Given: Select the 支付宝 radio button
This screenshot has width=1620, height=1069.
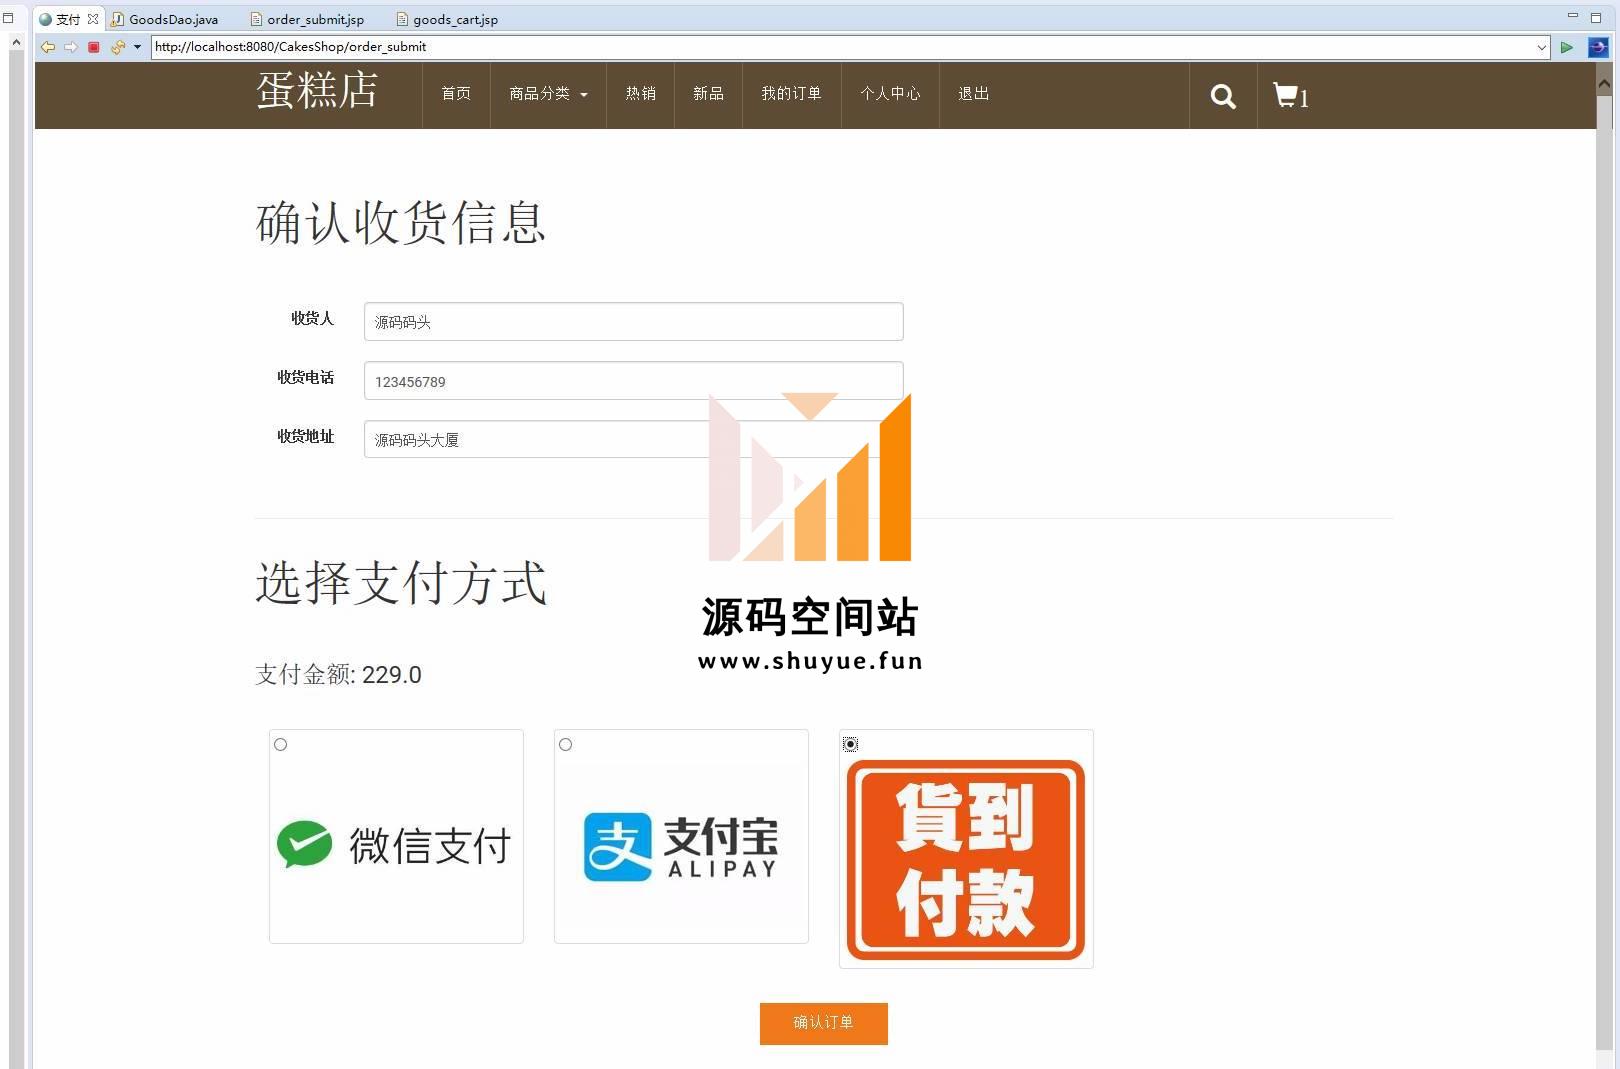Looking at the screenshot, I should coord(566,744).
